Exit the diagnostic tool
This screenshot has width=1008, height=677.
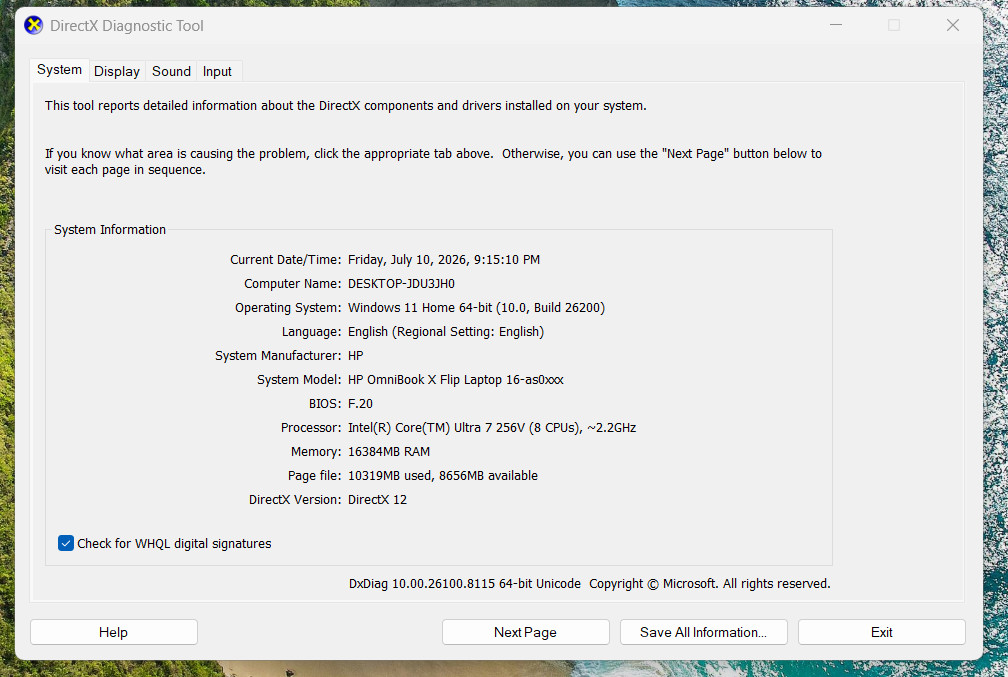(x=881, y=632)
